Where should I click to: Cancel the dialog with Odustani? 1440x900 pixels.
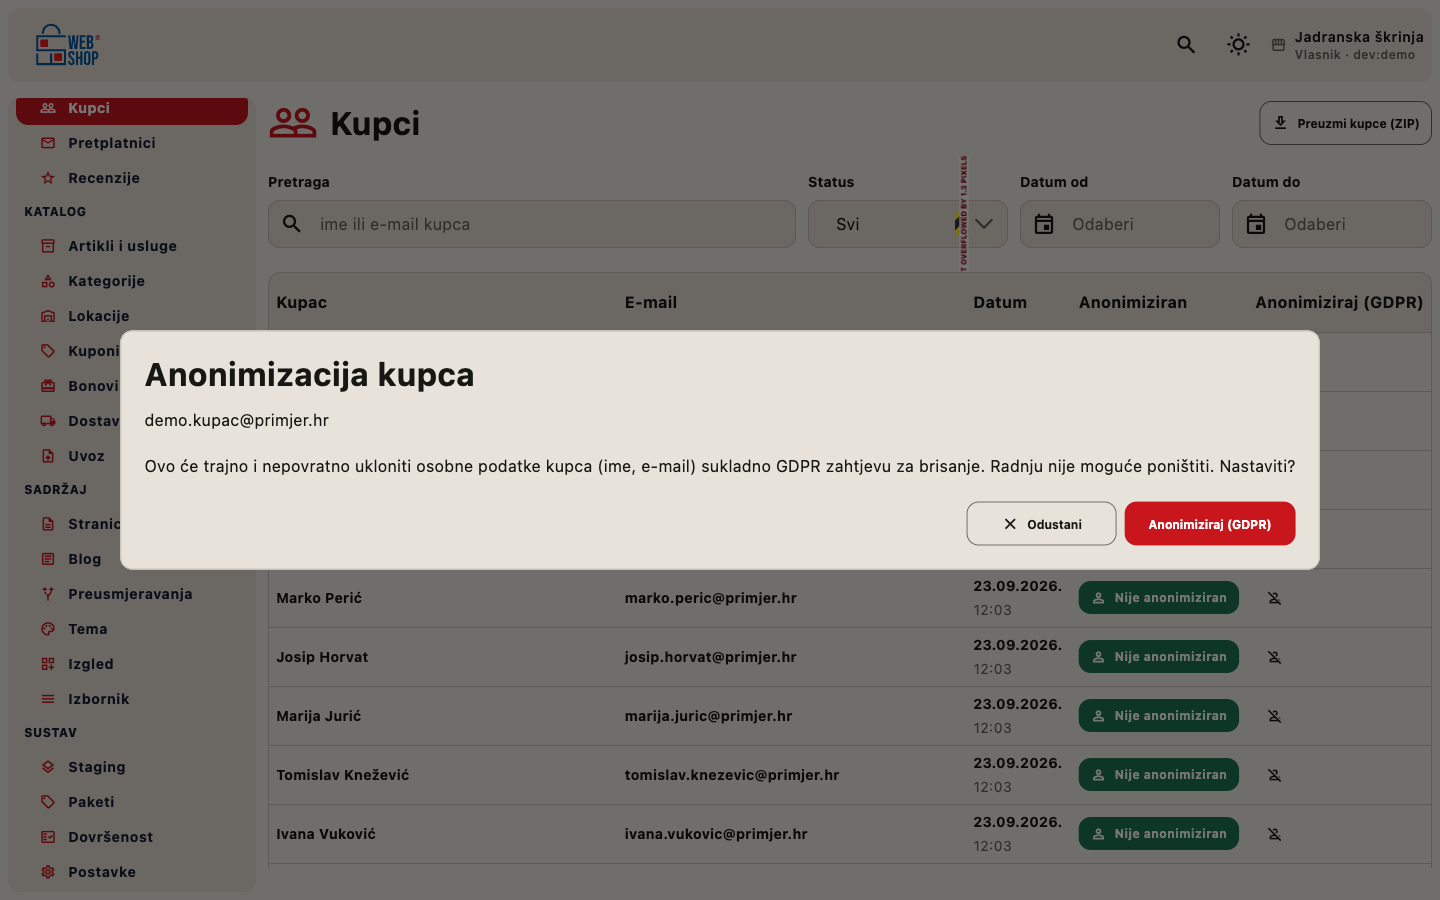click(1041, 524)
